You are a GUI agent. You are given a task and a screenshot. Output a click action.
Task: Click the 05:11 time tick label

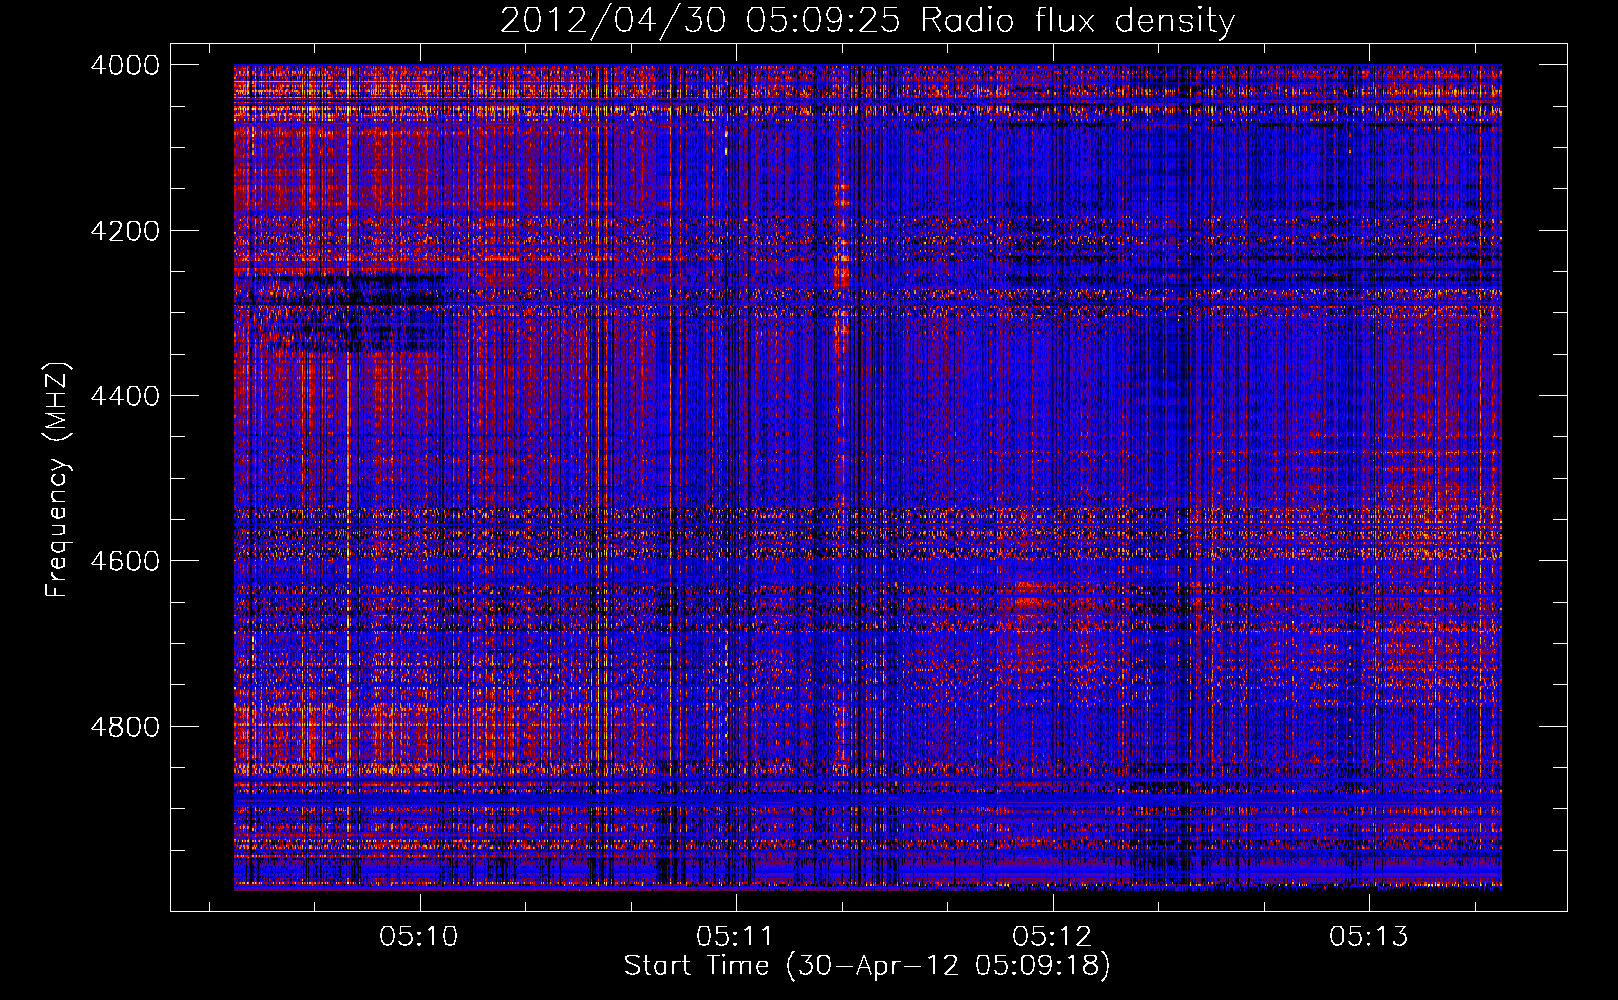pos(736,936)
